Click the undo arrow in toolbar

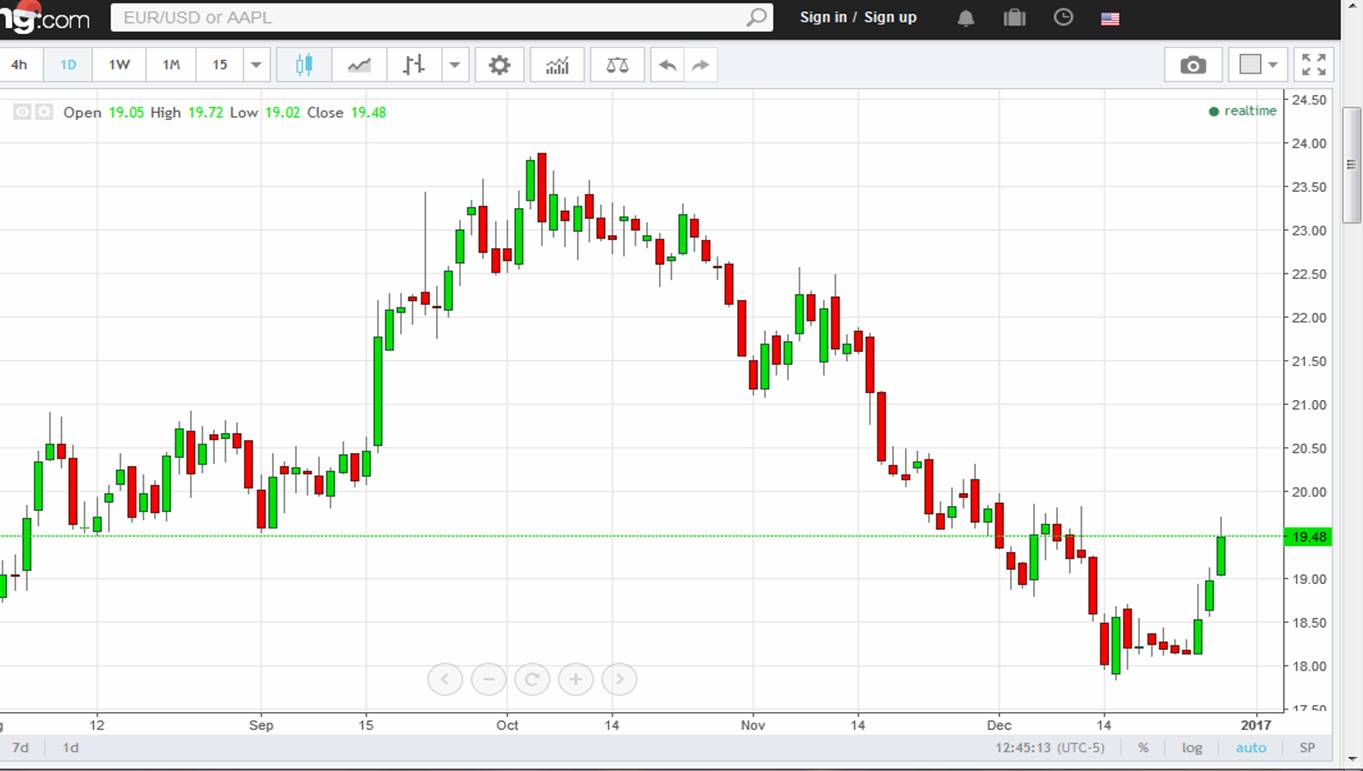[667, 65]
